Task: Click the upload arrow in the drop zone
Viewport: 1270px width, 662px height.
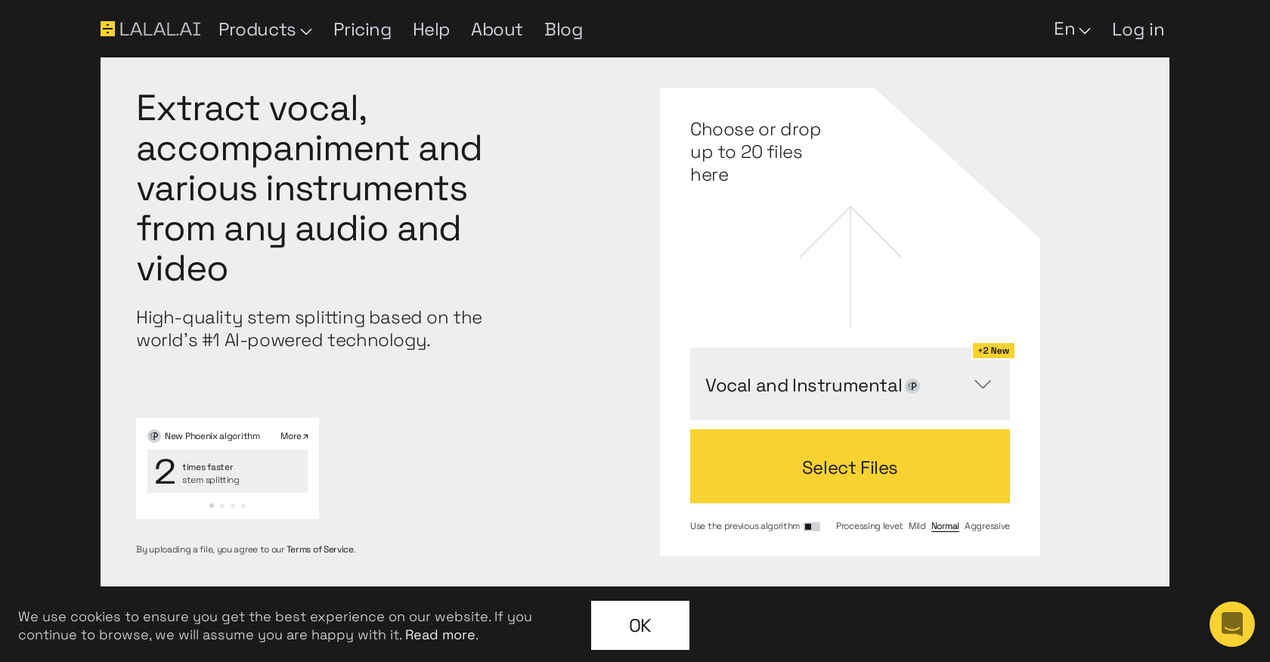Action: (x=850, y=265)
